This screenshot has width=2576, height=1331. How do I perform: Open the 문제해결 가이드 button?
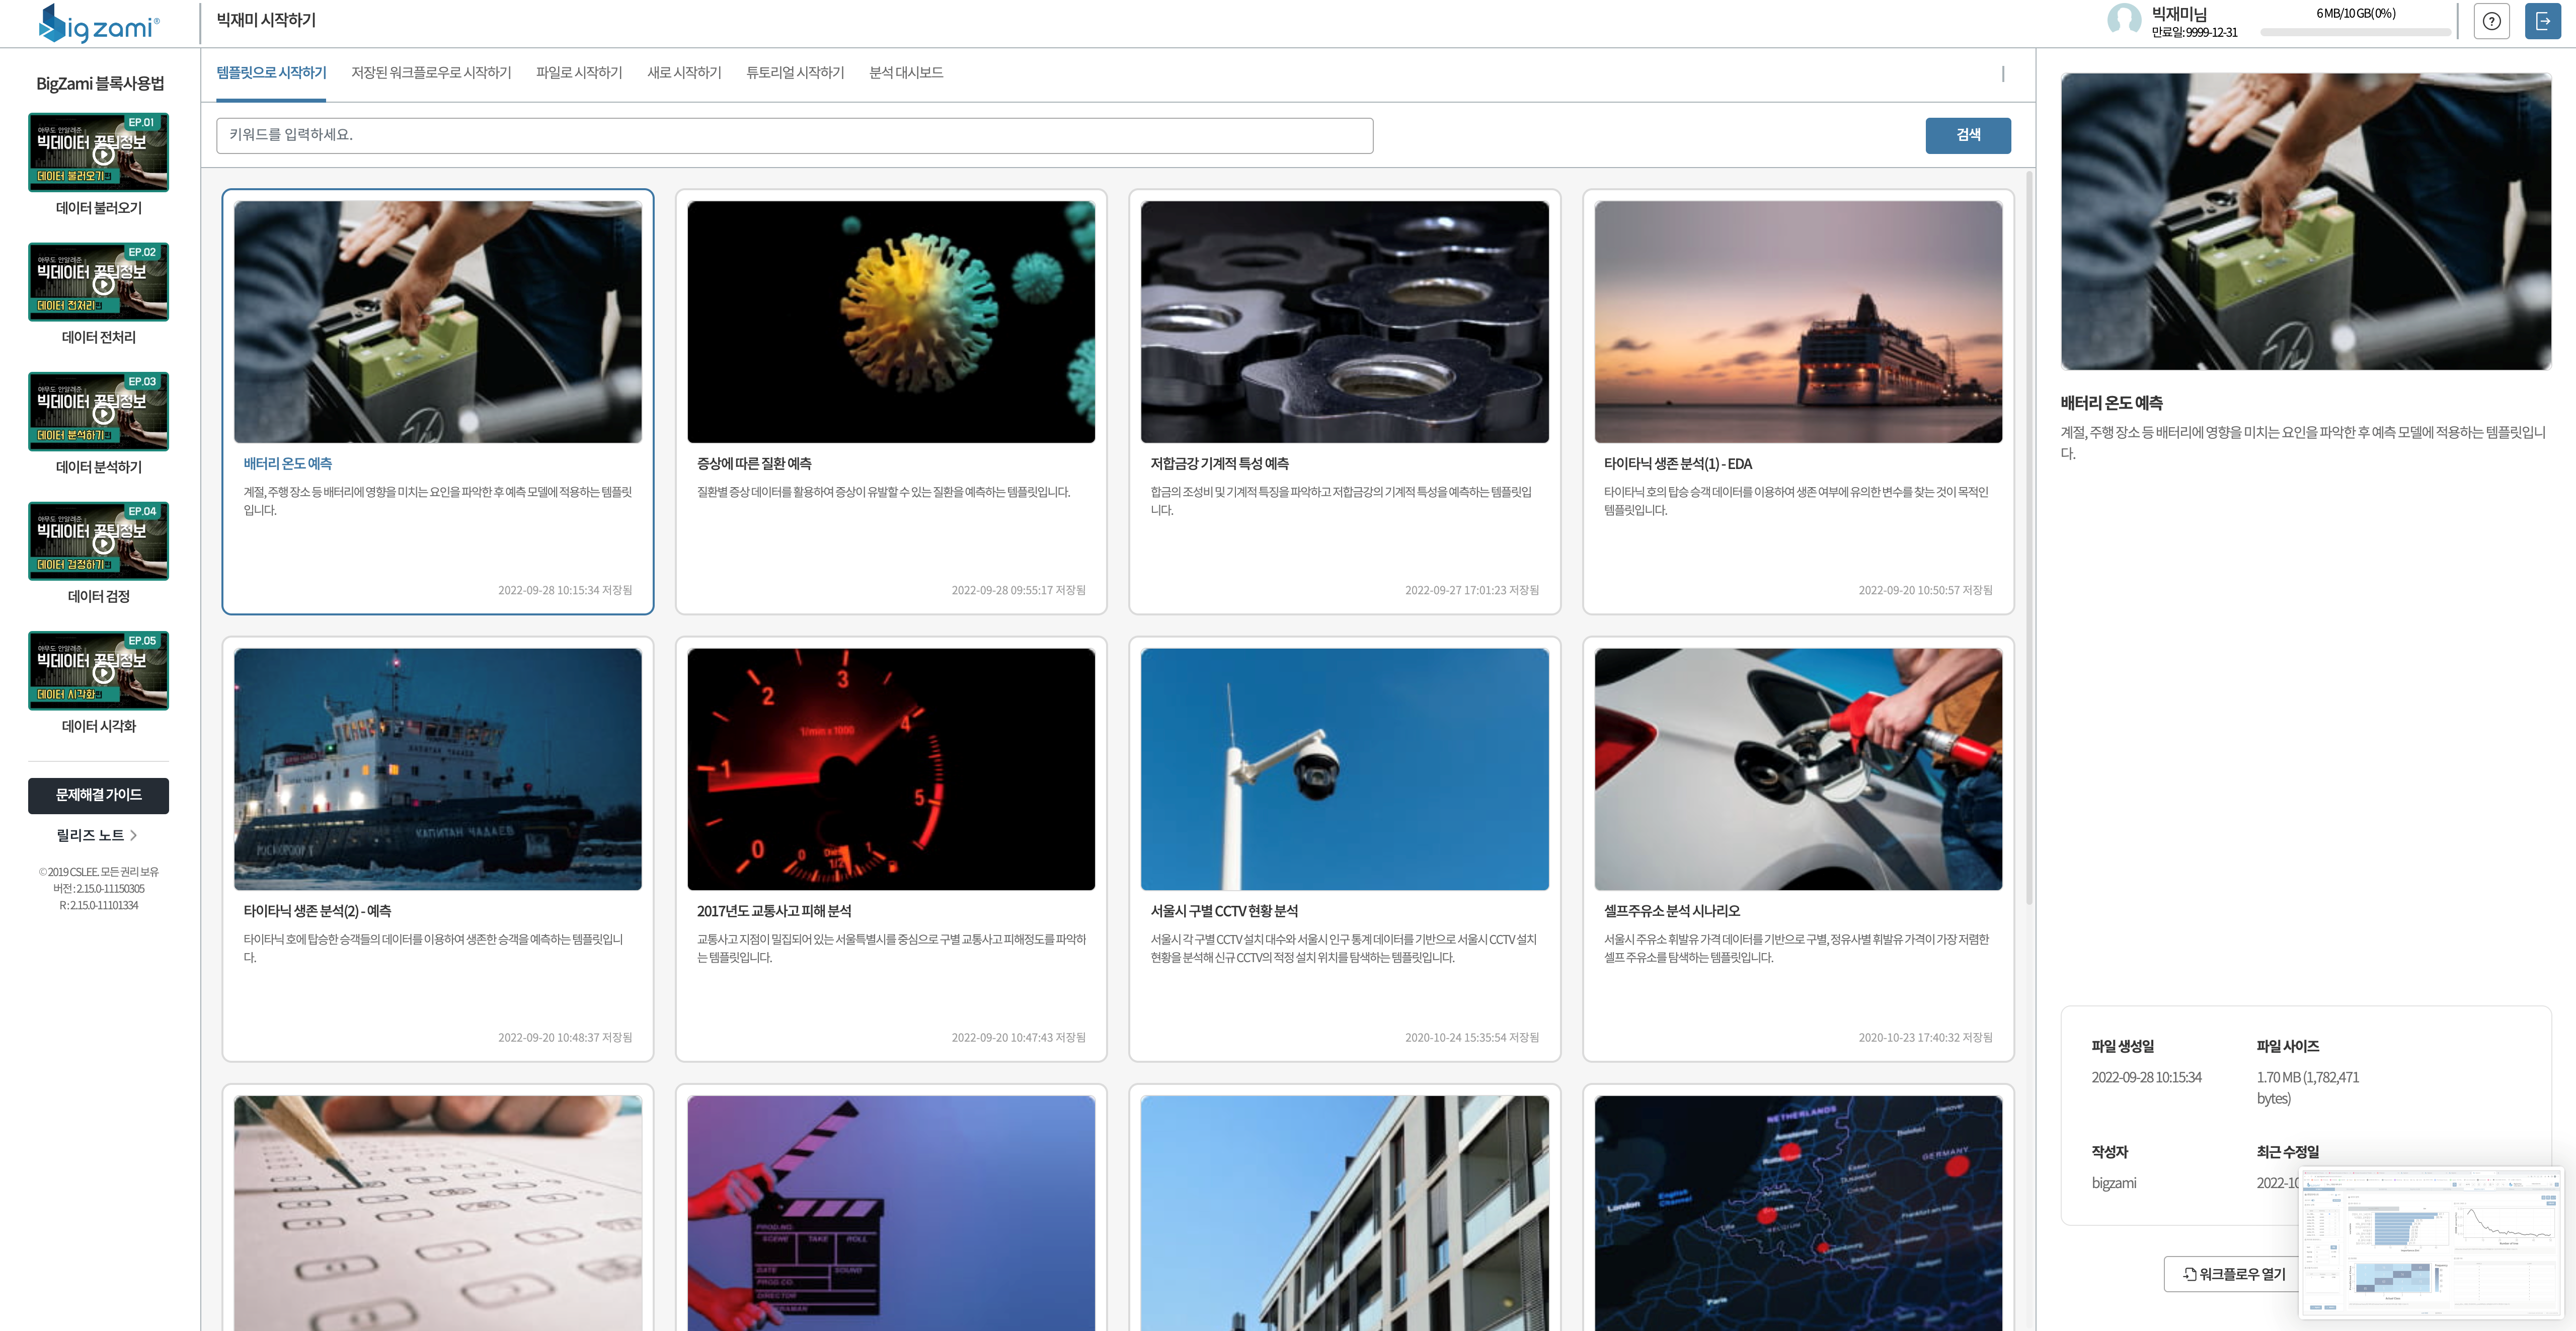click(x=98, y=795)
